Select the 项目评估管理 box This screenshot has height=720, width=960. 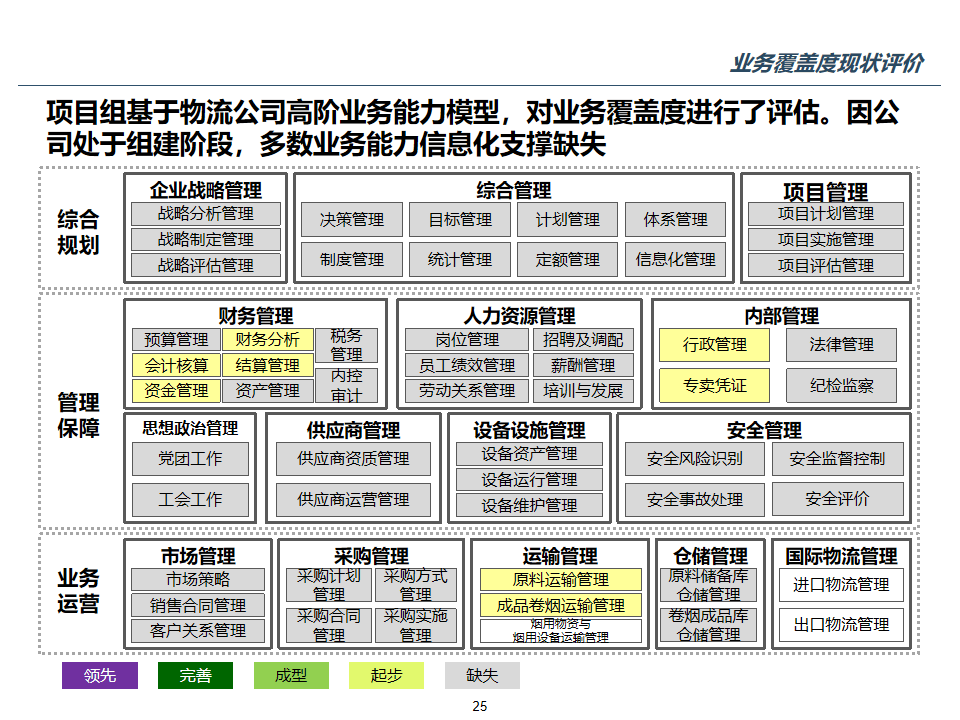(x=825, y=265)
